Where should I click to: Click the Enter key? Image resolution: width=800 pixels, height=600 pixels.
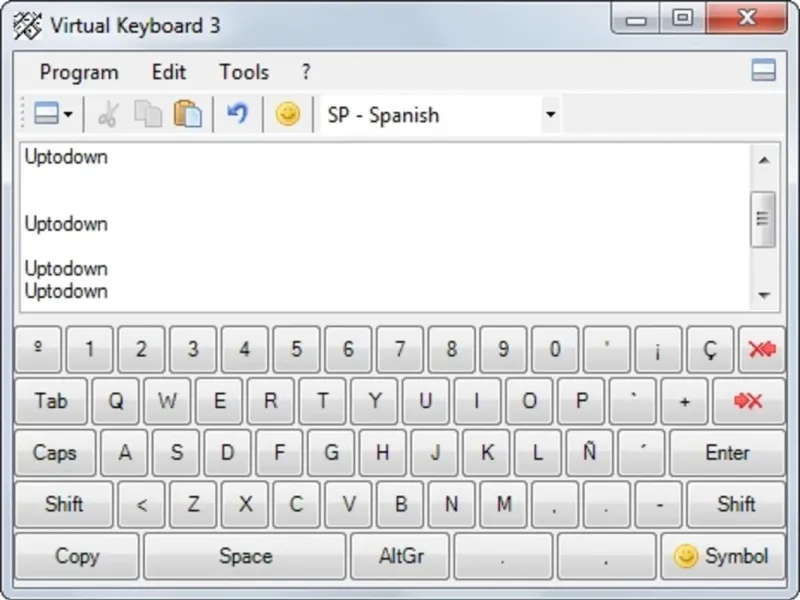coord(728,453)
